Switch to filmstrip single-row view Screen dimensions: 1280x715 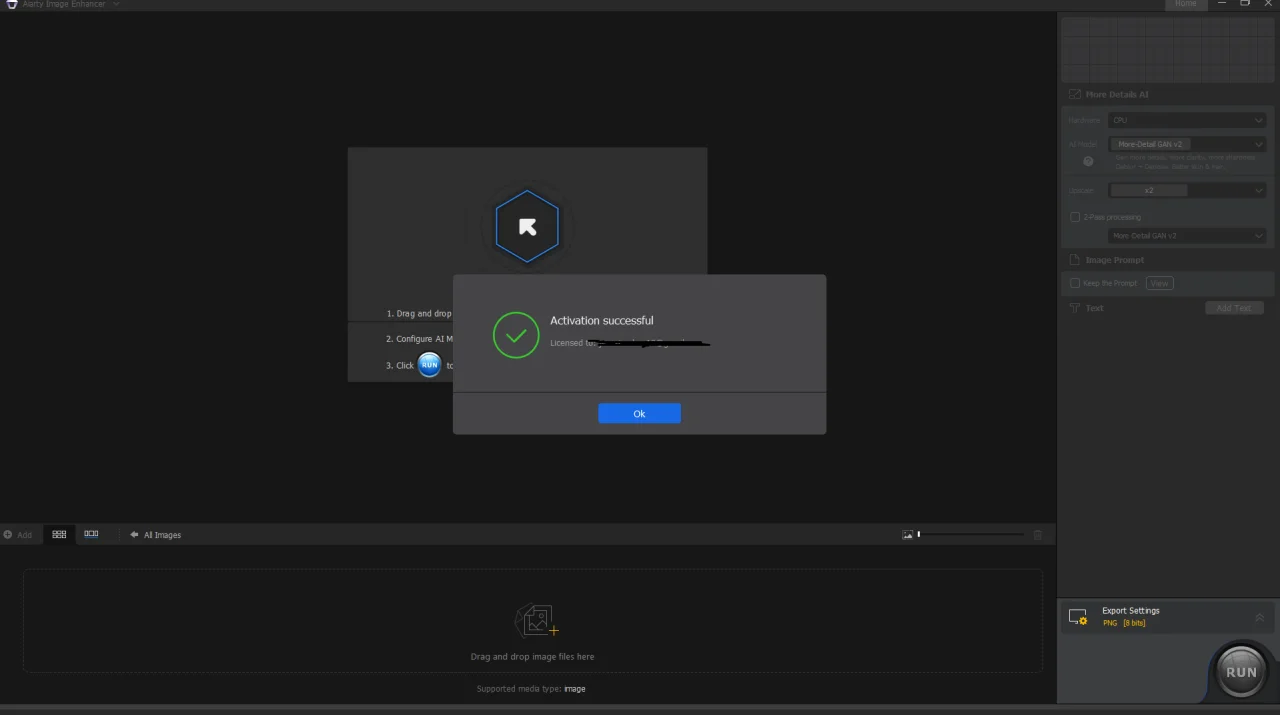click(91, 534)
